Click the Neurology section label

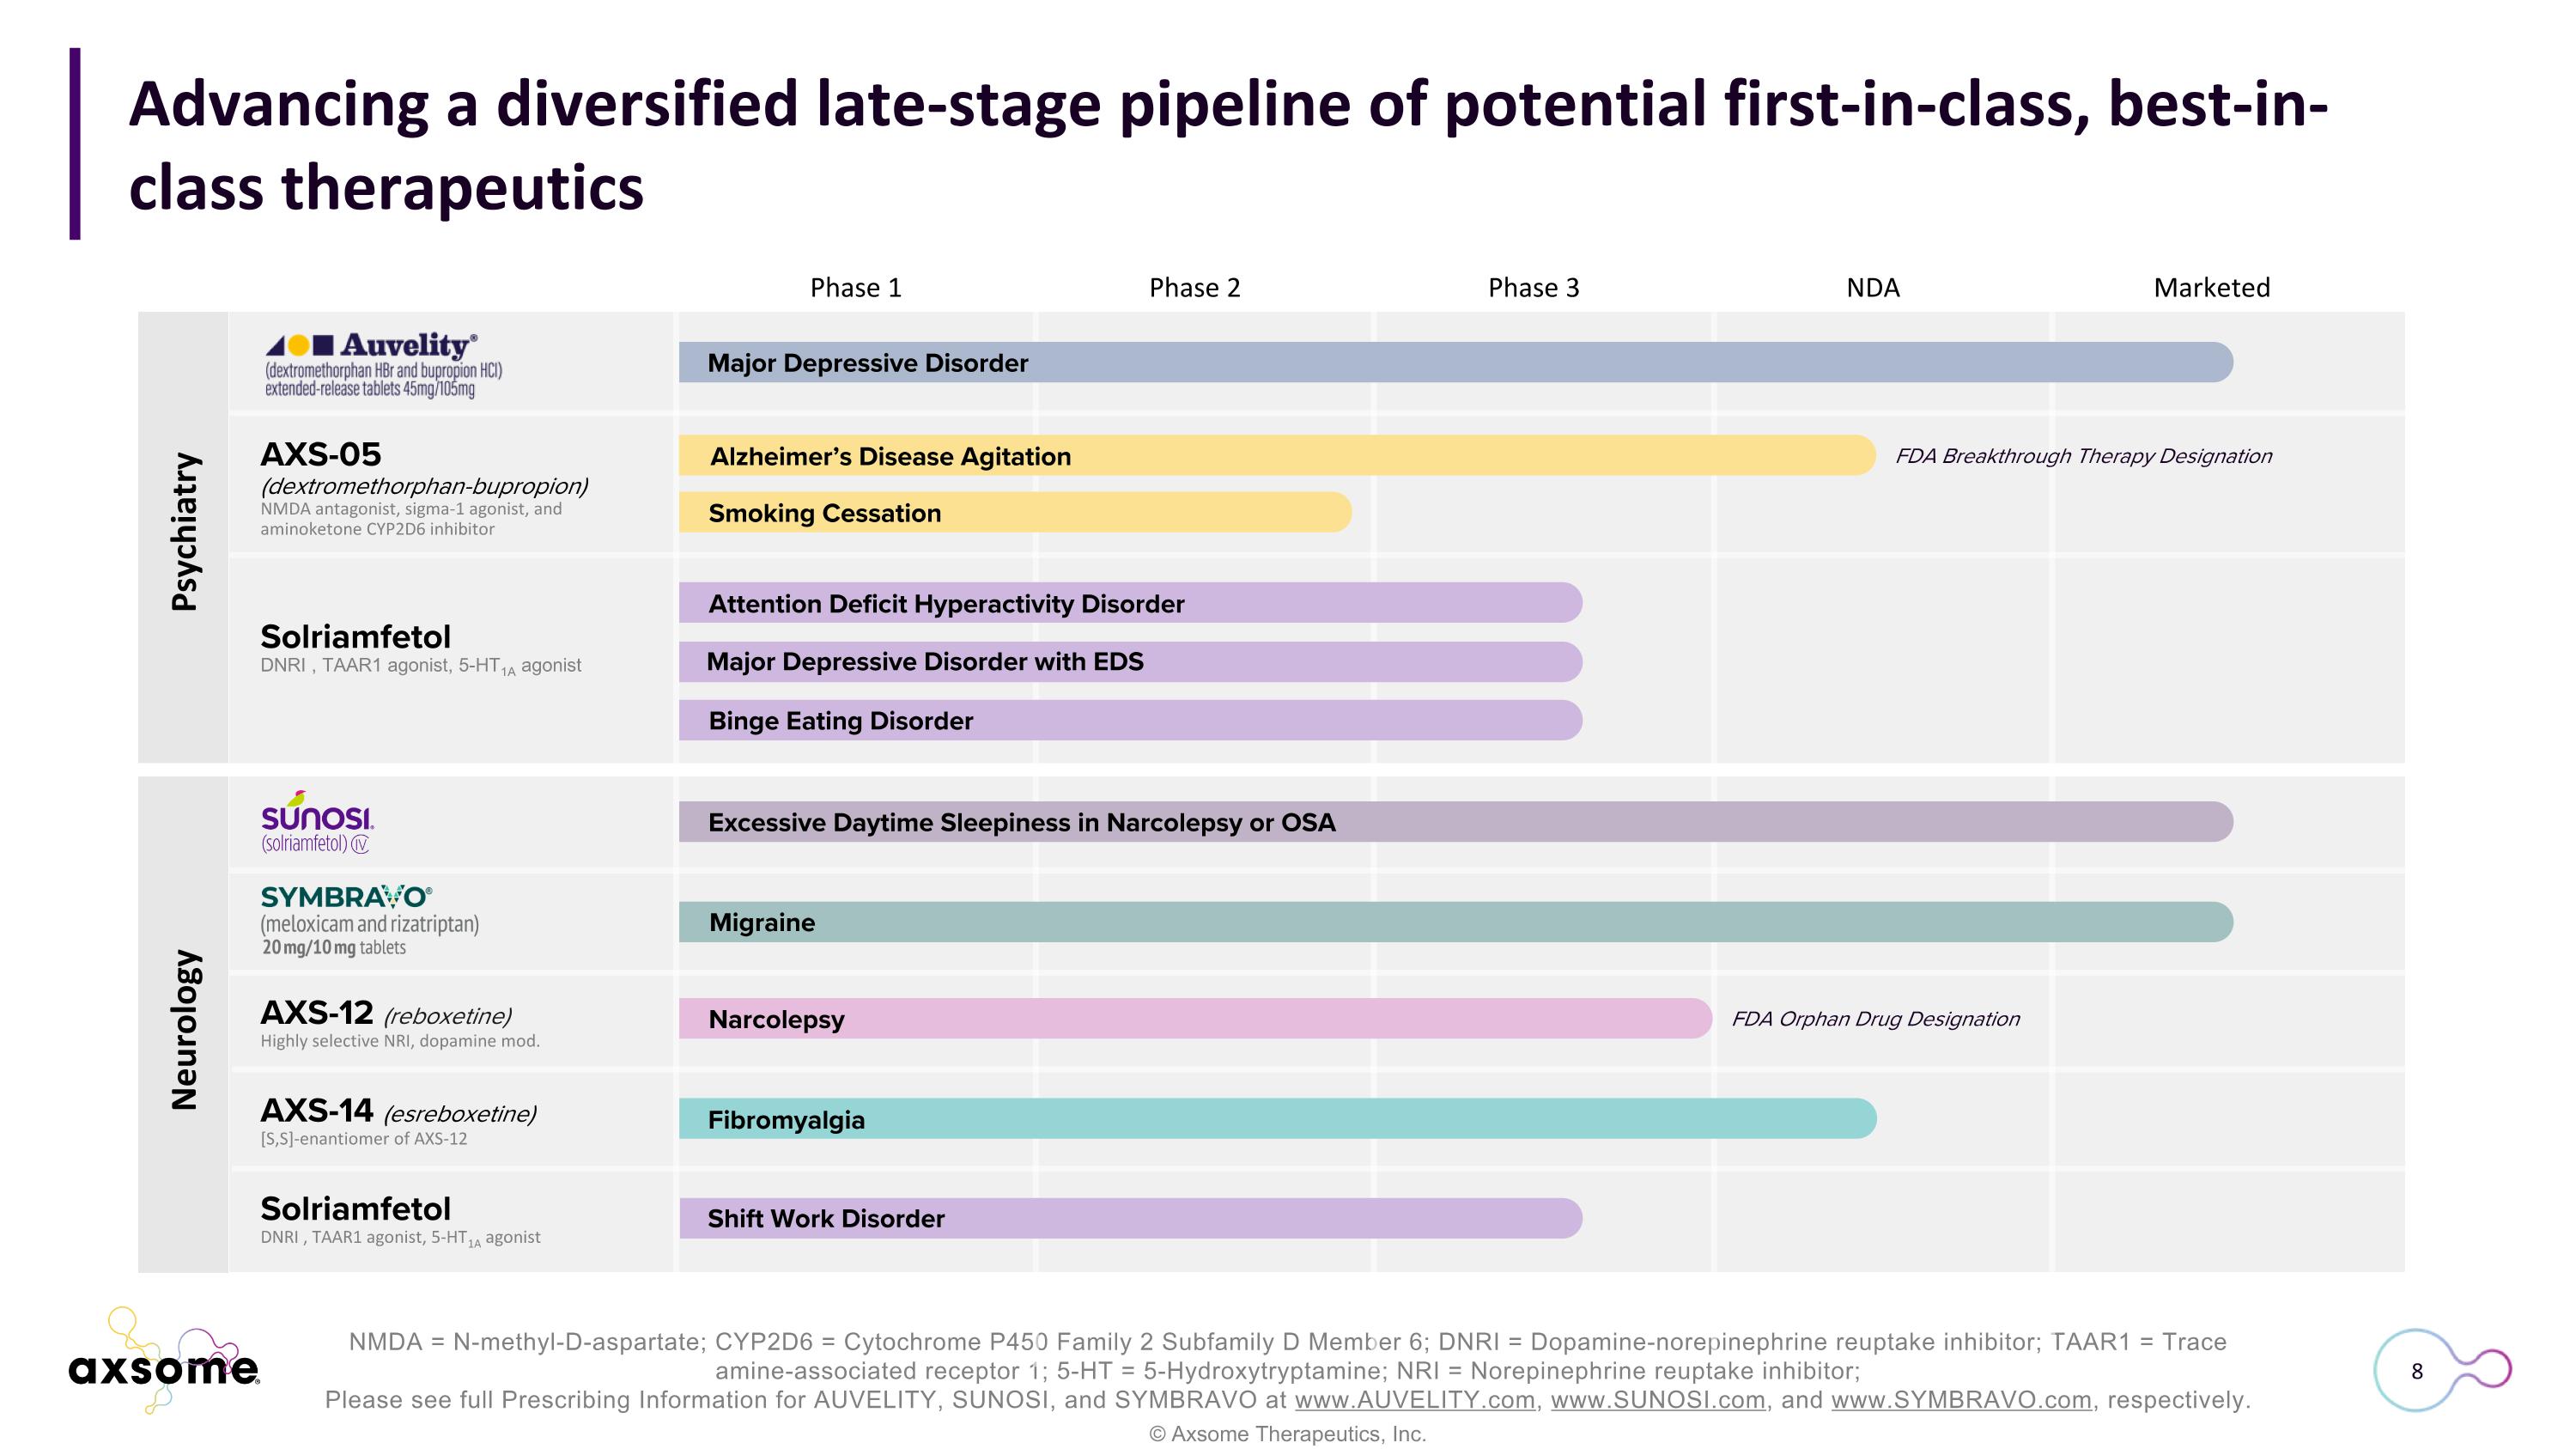pos(185,1029)
